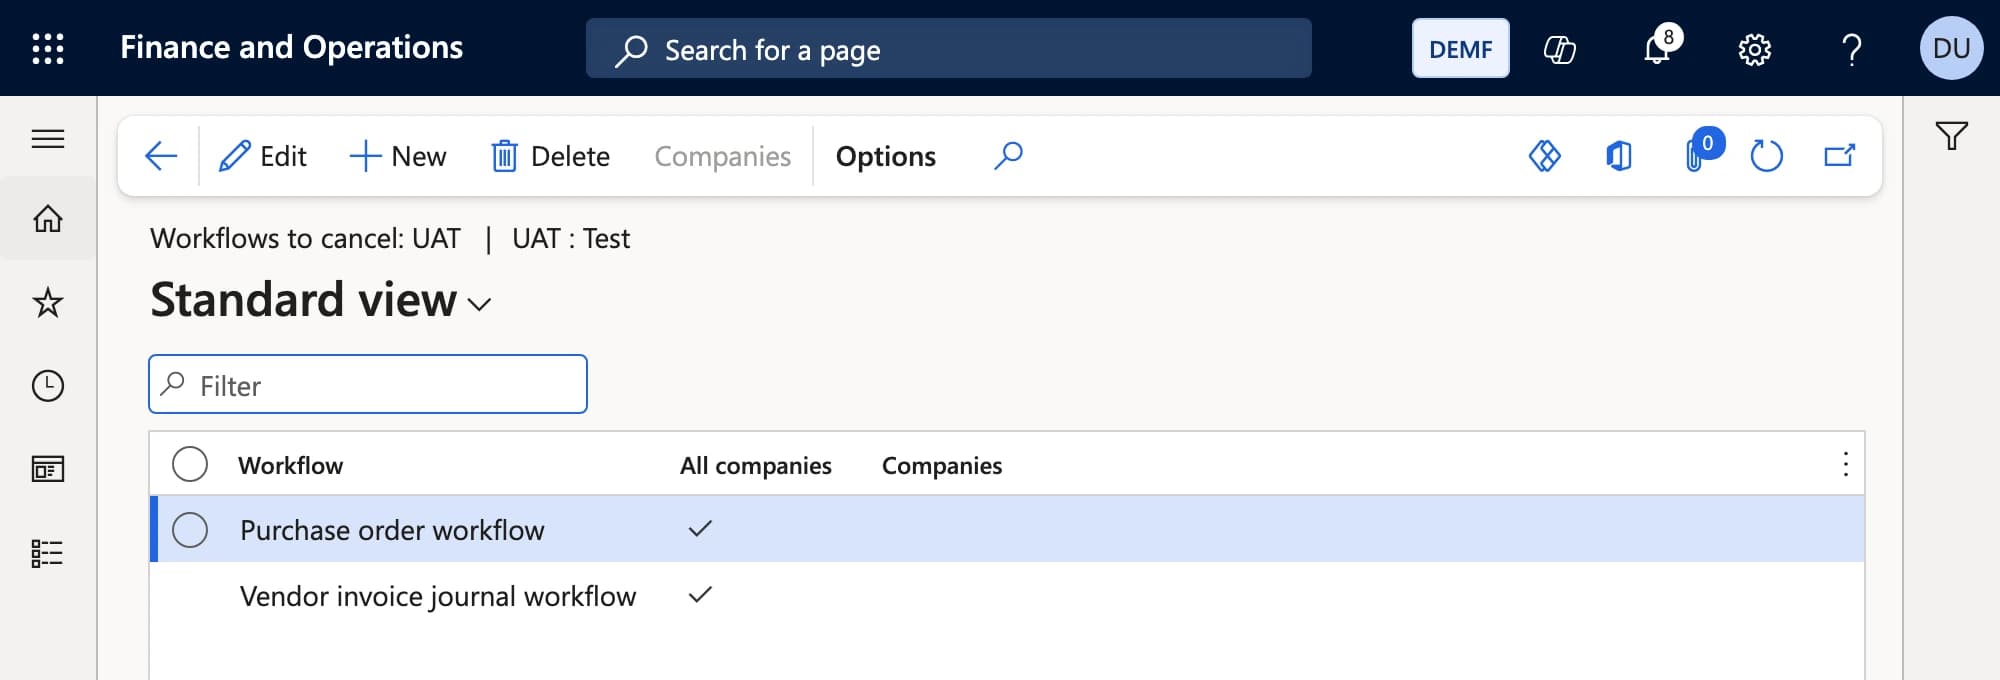Viewport: 2000px width, 680px height.
Task: Open page in new window
Action: click(x=1840, y=156)
